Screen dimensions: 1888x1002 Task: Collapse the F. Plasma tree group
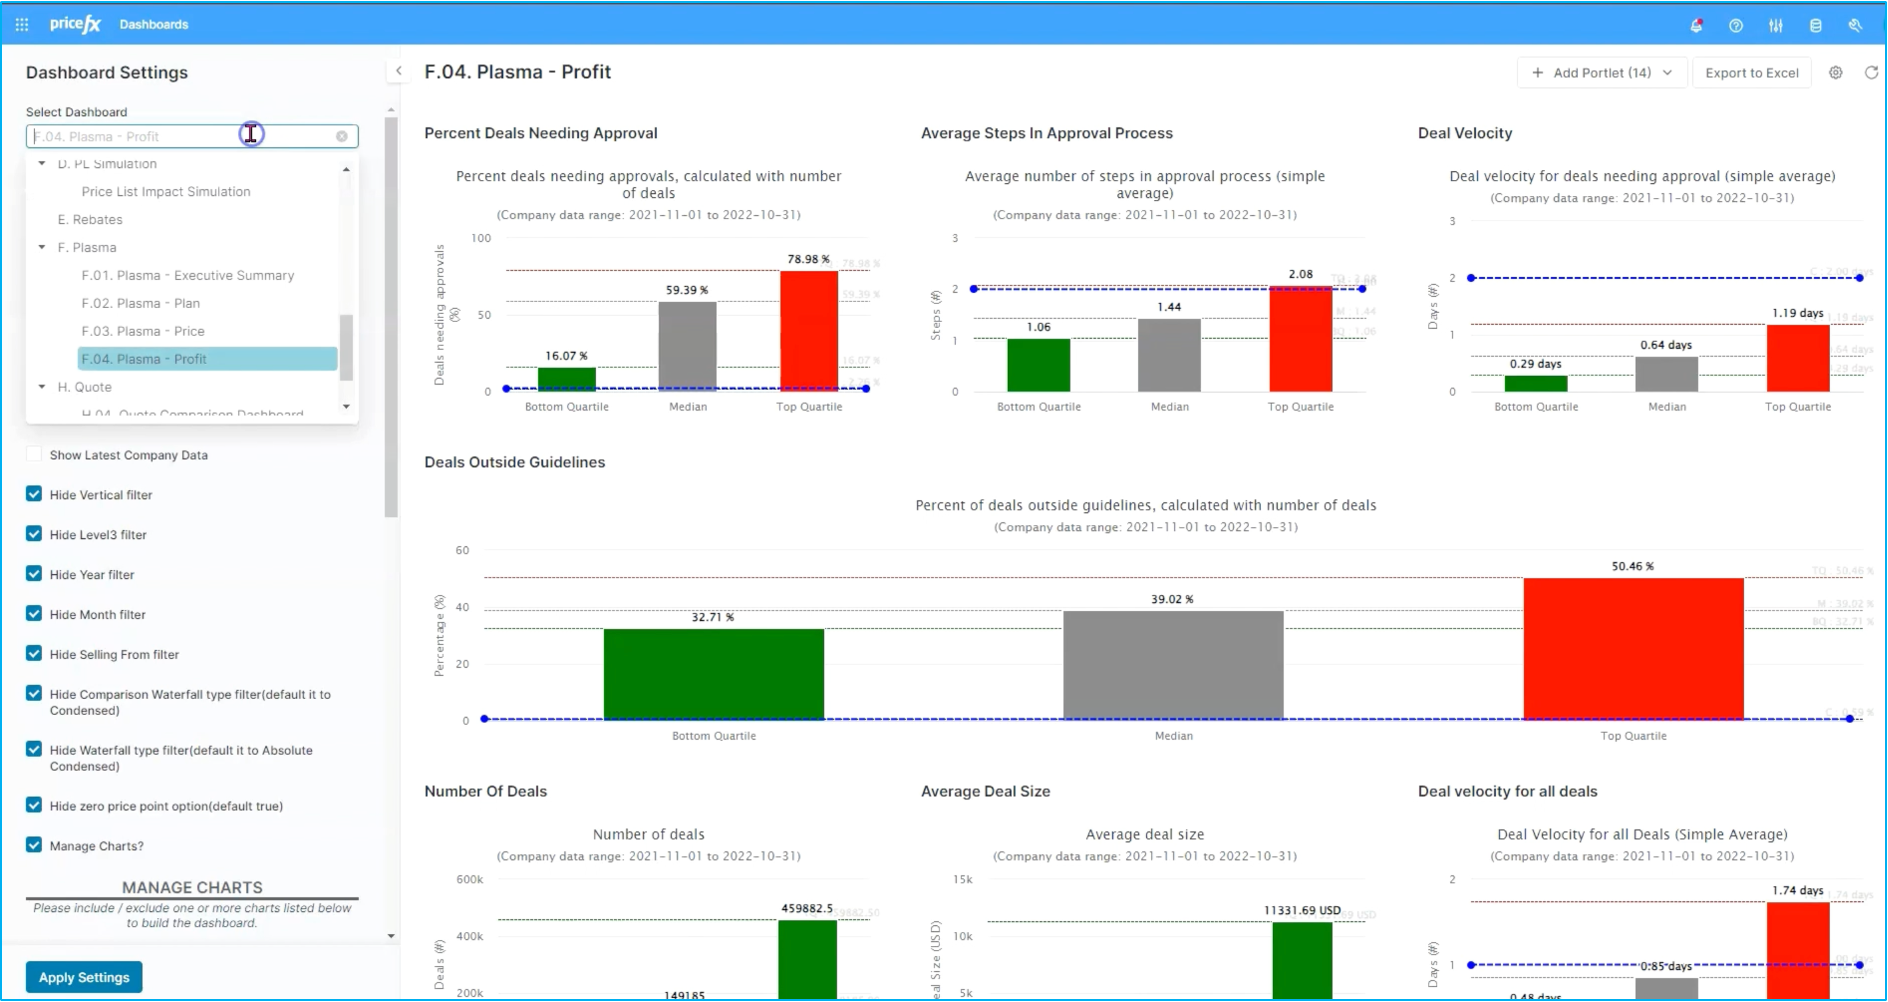point(42,247)
